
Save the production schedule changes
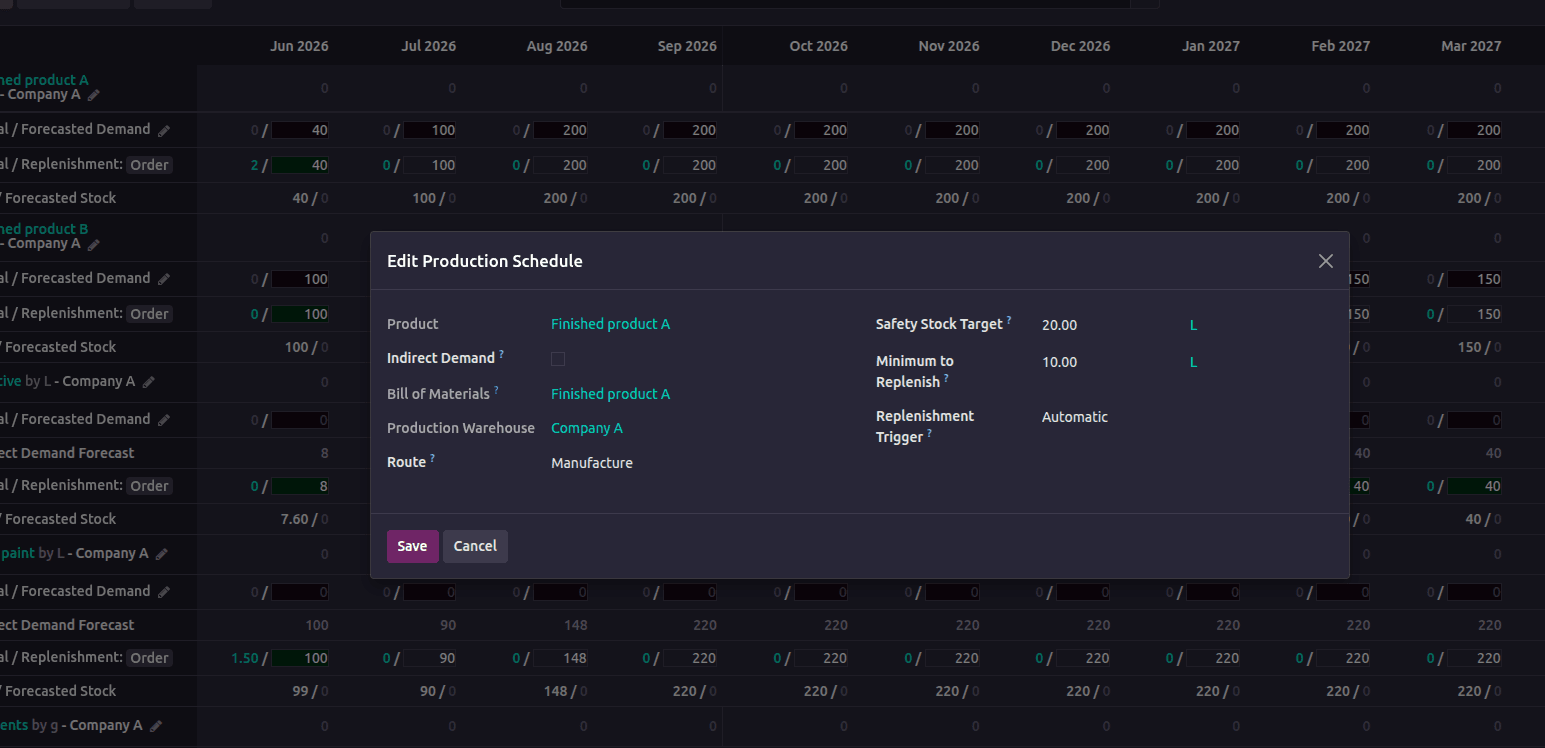click(x=412, y=546)
